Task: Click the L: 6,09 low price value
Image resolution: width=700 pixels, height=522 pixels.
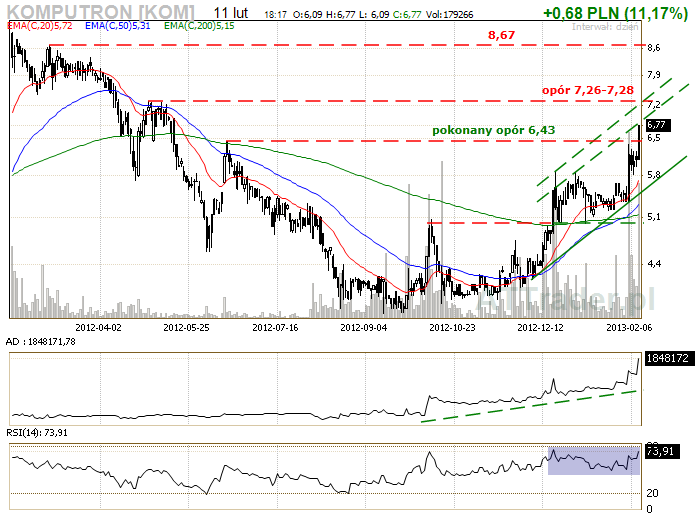Action: click(x=374, y=15)
